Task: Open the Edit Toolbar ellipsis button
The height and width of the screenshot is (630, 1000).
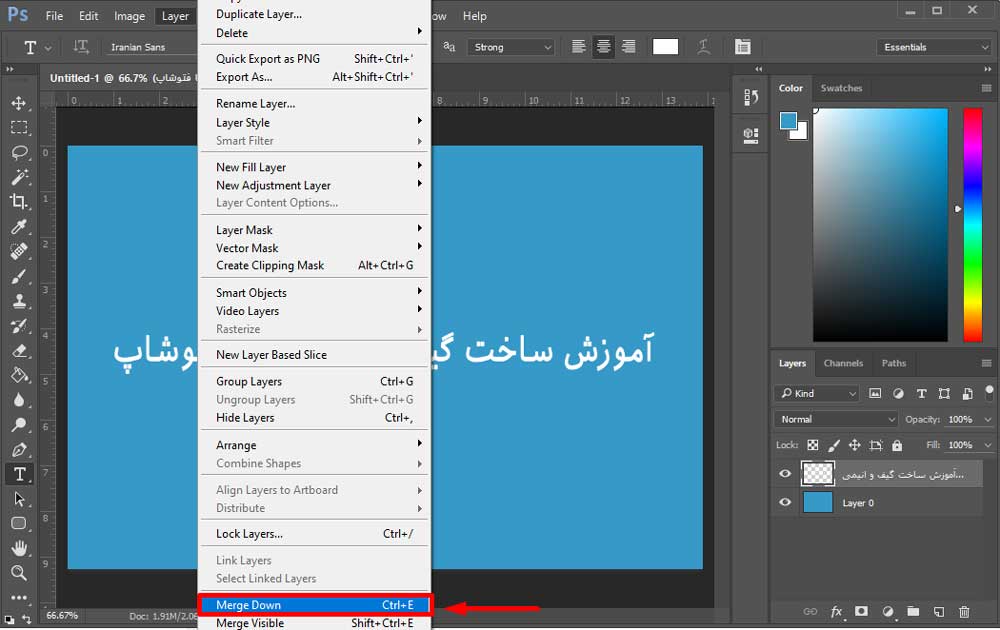Action: (x=19, y=597)
